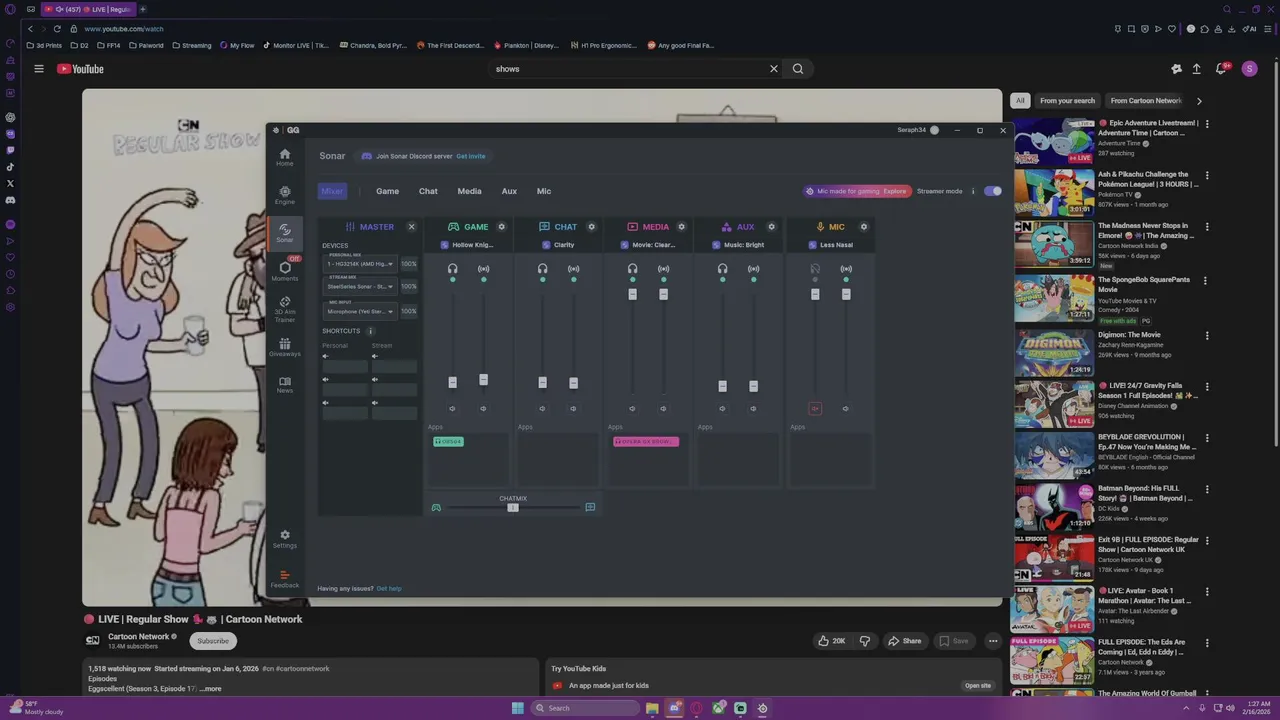The width and height of the screenshot is (1280, 720).
Task: Mute MIC stream mix channel
Action: 845,408
